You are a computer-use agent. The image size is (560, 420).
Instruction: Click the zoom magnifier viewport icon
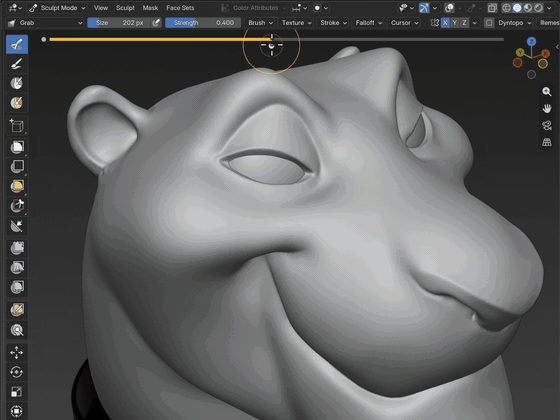click(x=546, y=91)
